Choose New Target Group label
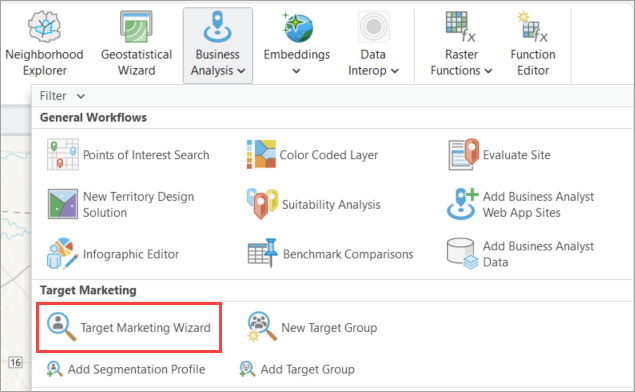 click(329, 327)
